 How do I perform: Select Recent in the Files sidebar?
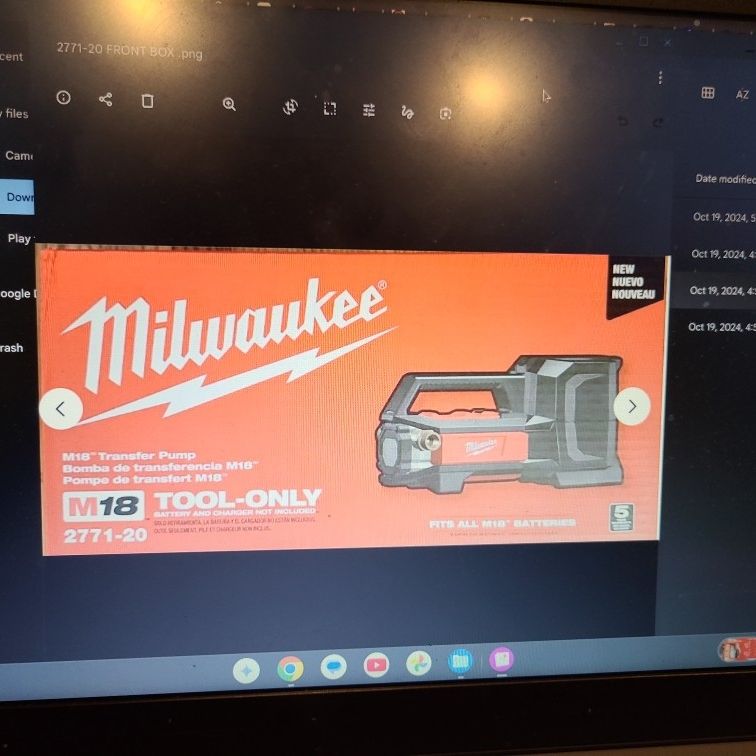click(x=12, y=56)
